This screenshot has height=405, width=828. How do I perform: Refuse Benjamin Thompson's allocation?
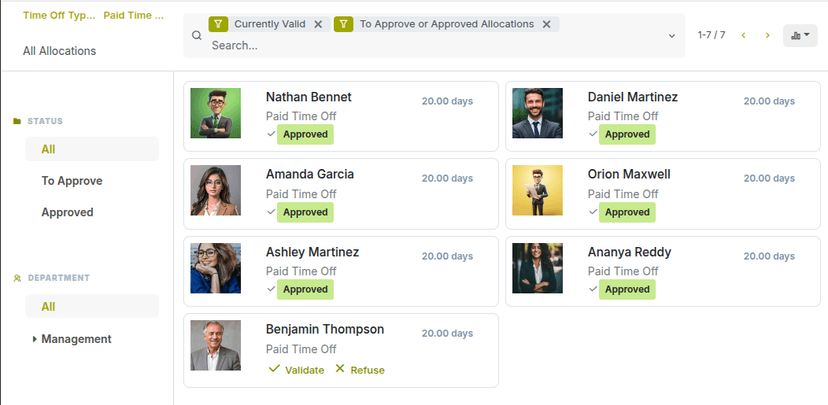[x=359, y=370]
